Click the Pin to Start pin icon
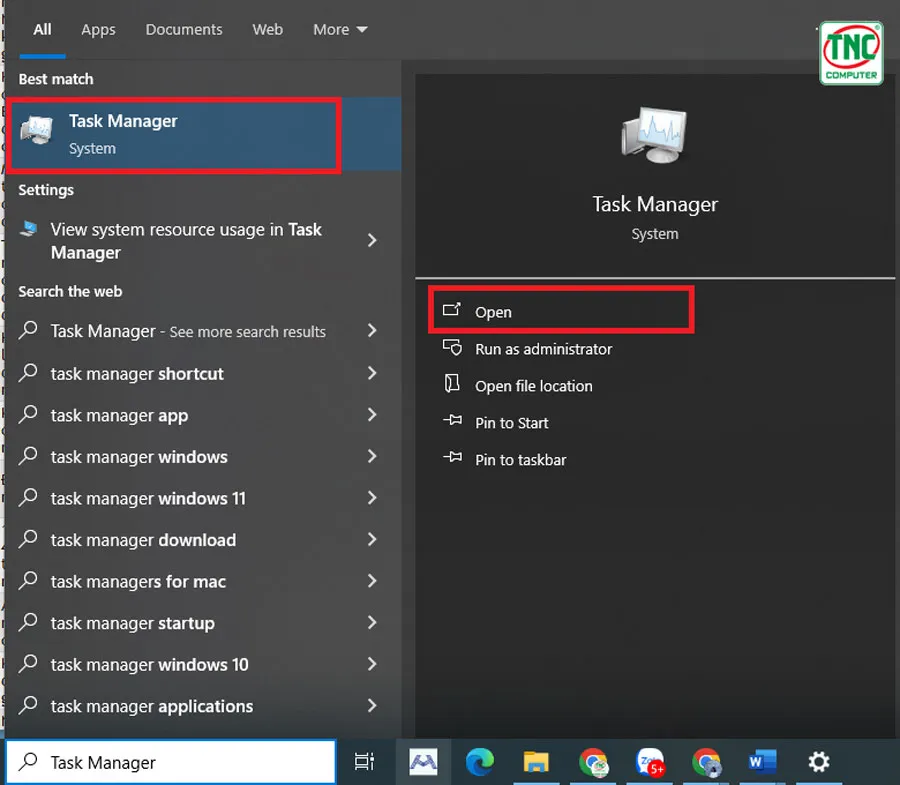Viewport: 900px width, 785px height. tap(452, 421)
